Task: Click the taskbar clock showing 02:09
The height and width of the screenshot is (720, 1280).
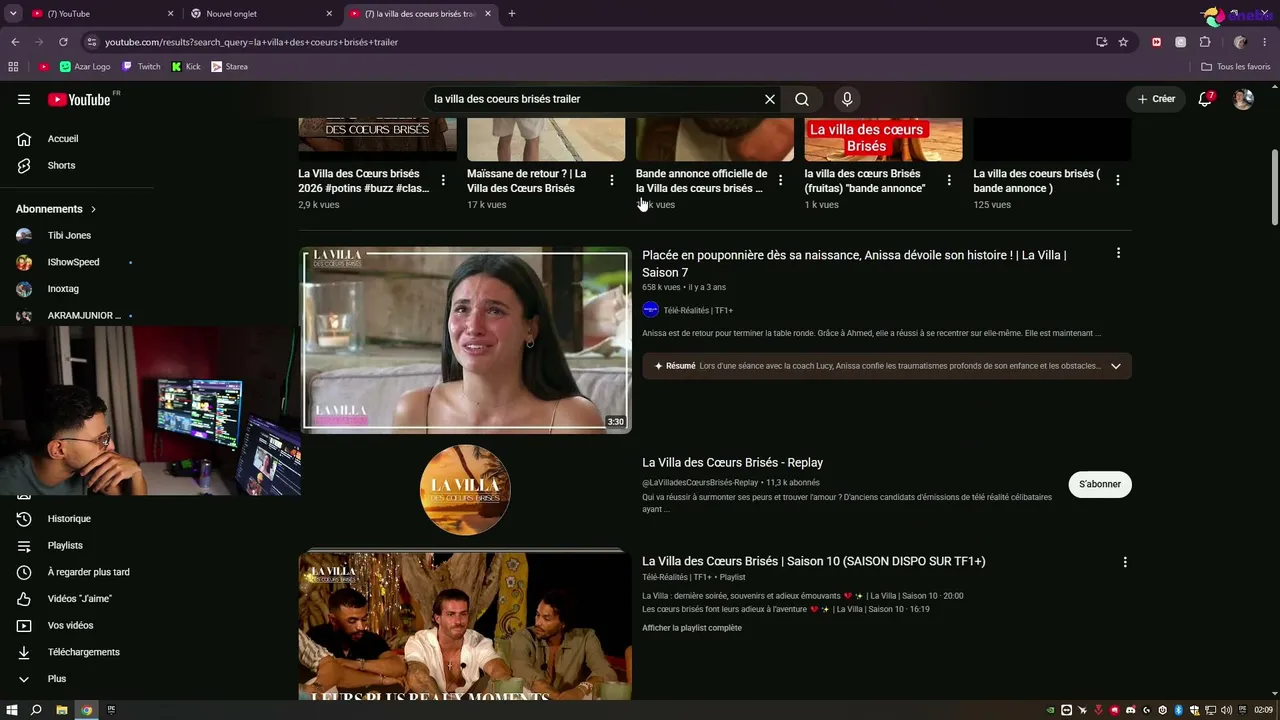Action: 1263,710
